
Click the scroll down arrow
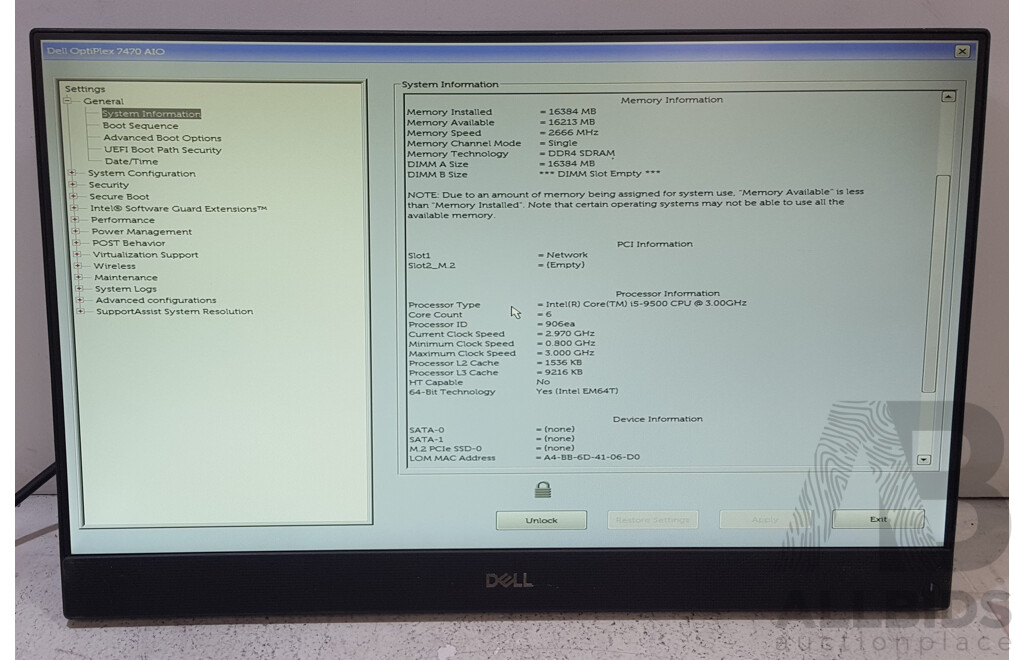tap(923, 460)
